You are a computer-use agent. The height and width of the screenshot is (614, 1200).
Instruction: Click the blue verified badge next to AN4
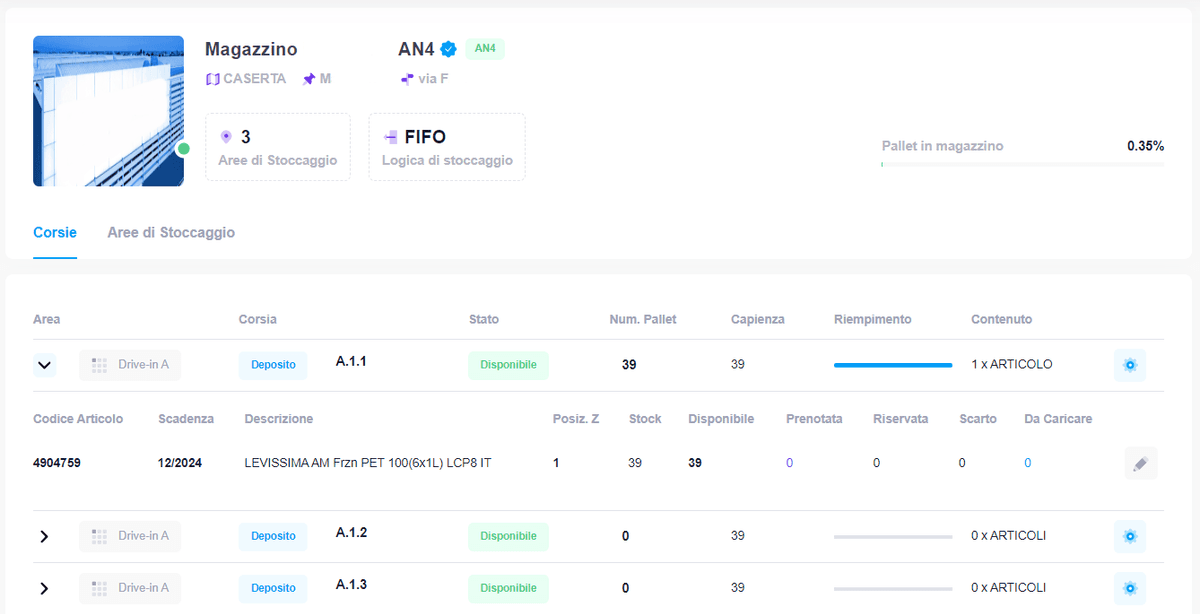tap(449, 49)
